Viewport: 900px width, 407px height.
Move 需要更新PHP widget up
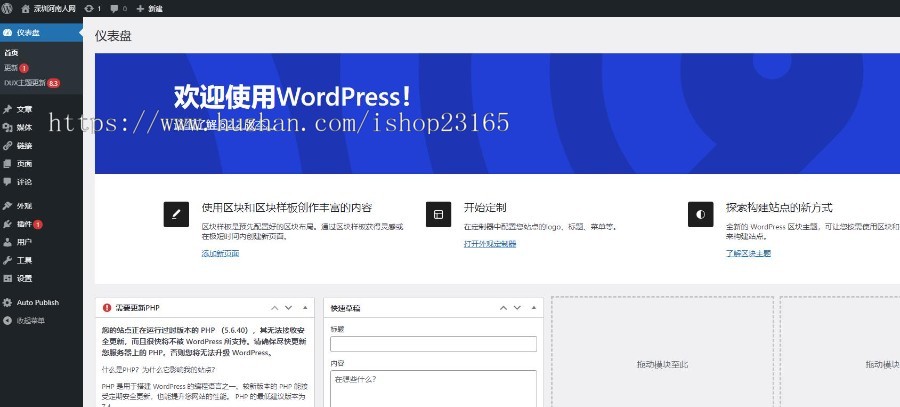275,308
